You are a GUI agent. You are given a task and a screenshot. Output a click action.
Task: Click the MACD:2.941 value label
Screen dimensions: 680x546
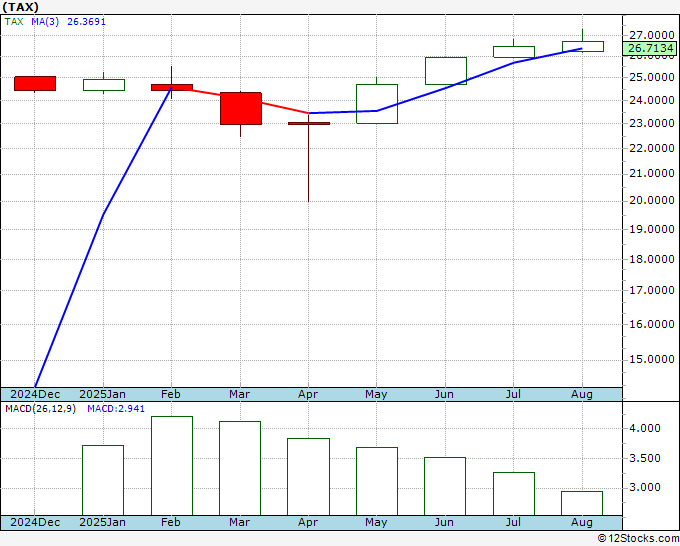[116, 409]
